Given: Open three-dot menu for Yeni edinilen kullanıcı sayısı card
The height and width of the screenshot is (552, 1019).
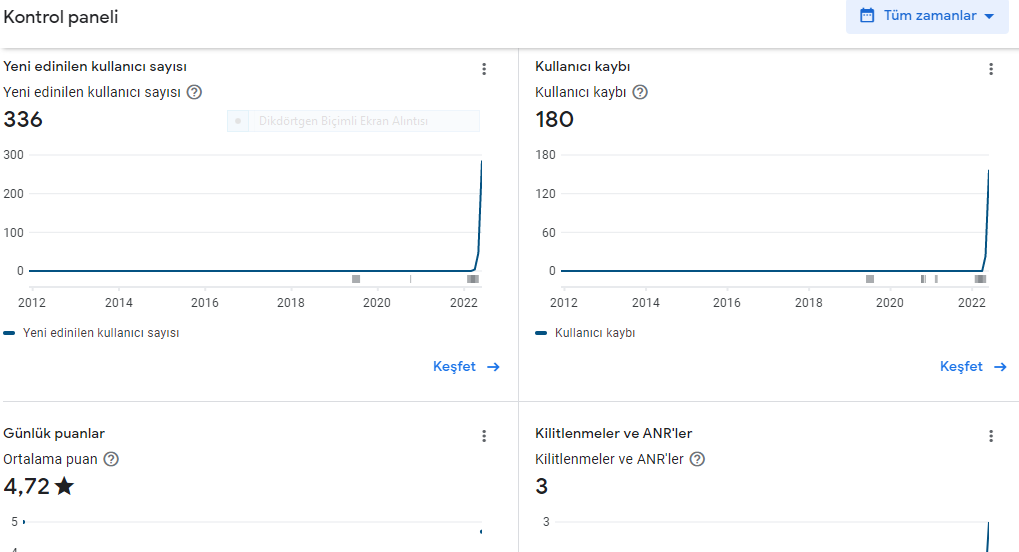Looking at the screenshot, I should 484,69.
